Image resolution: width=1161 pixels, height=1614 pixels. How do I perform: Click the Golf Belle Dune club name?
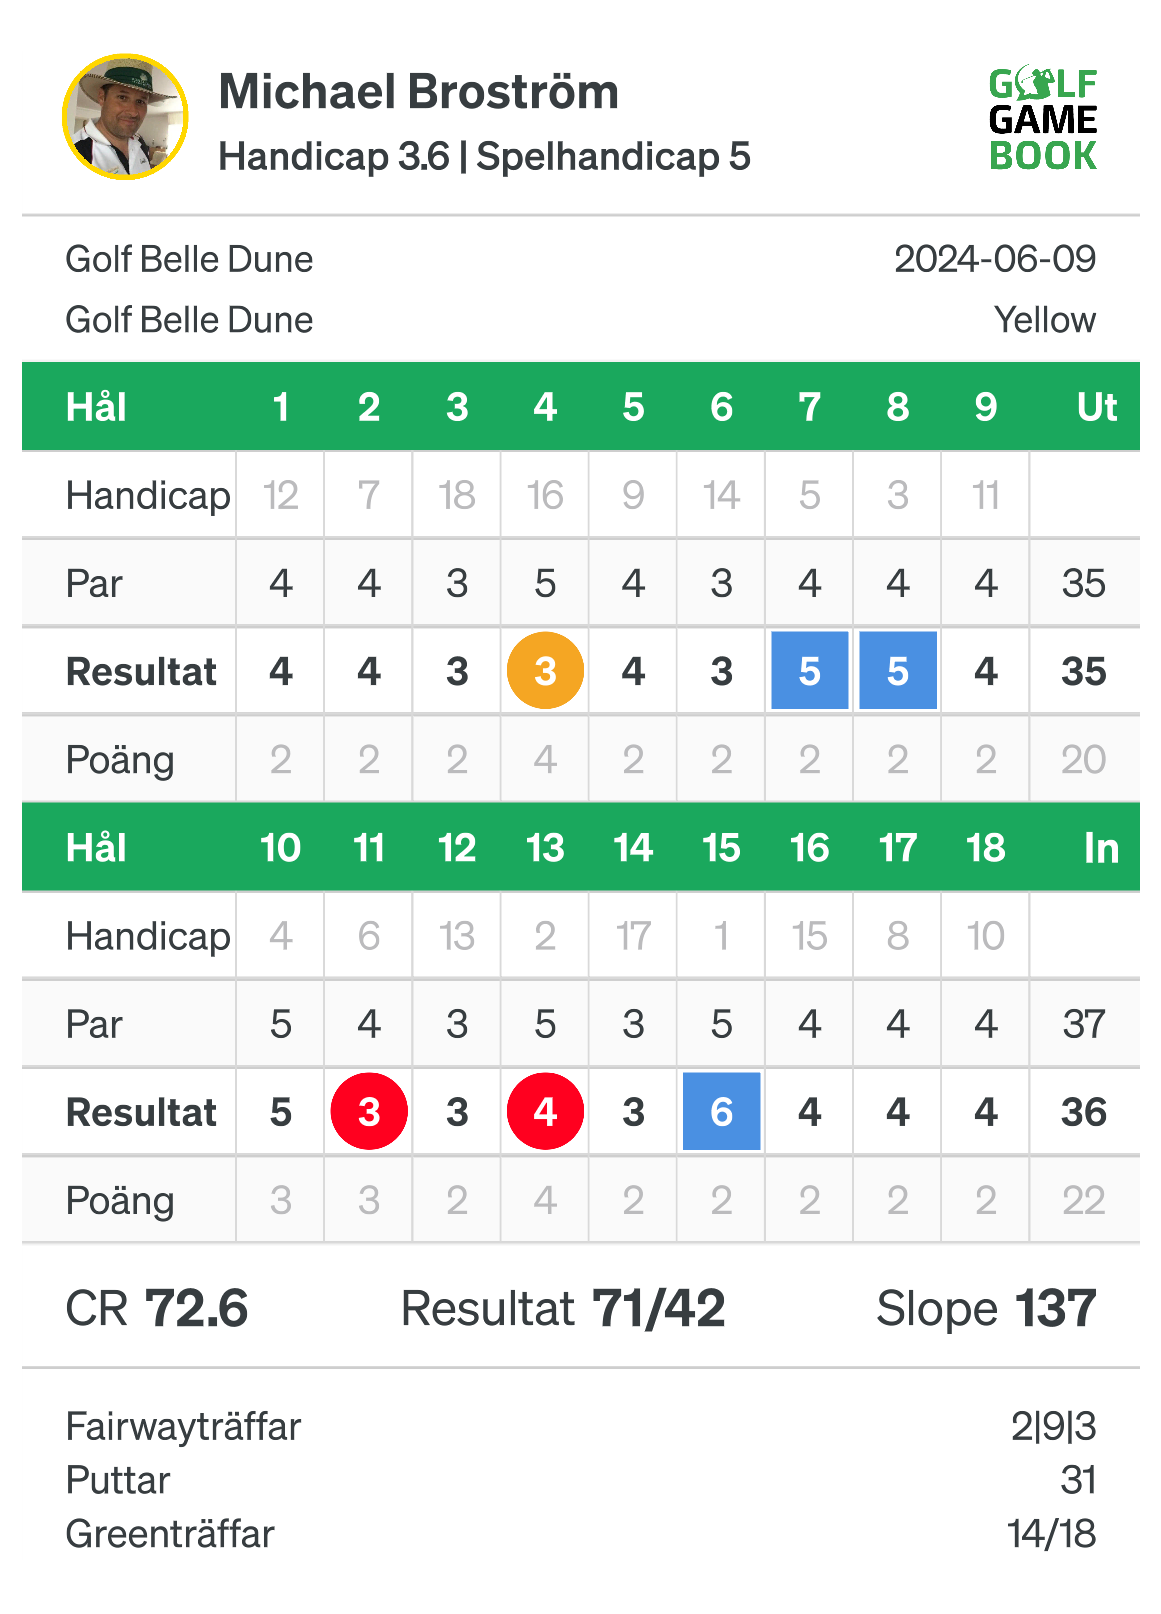(x=189, y=260)
